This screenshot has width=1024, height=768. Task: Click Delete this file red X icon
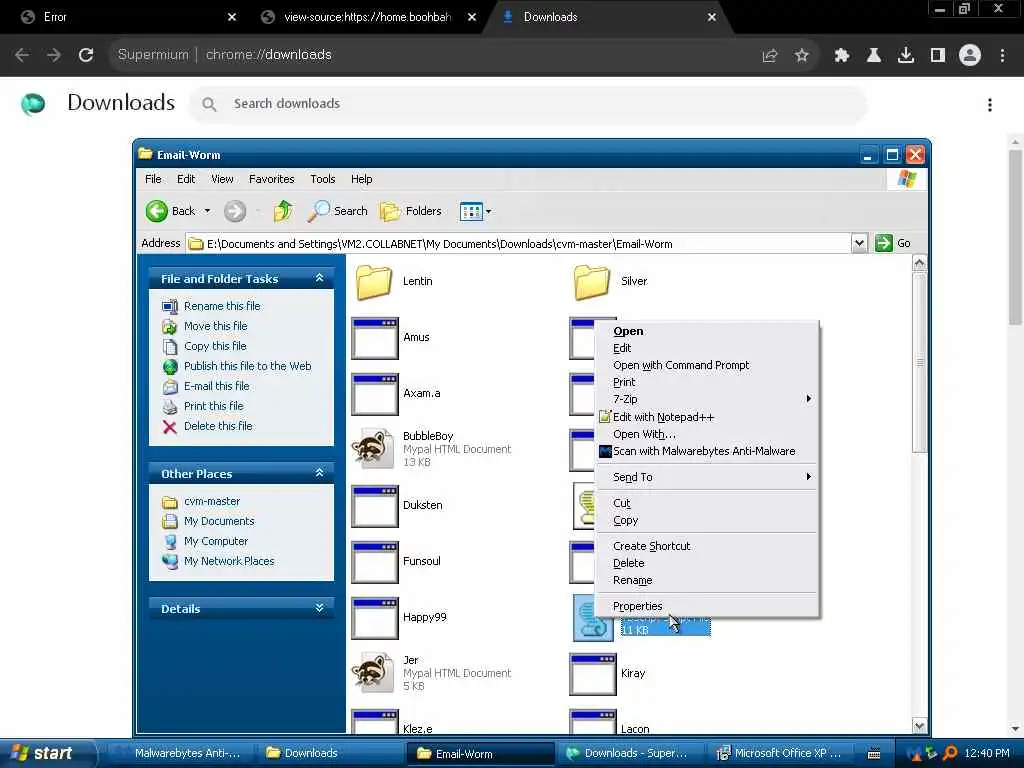click(x=170, y=427)
